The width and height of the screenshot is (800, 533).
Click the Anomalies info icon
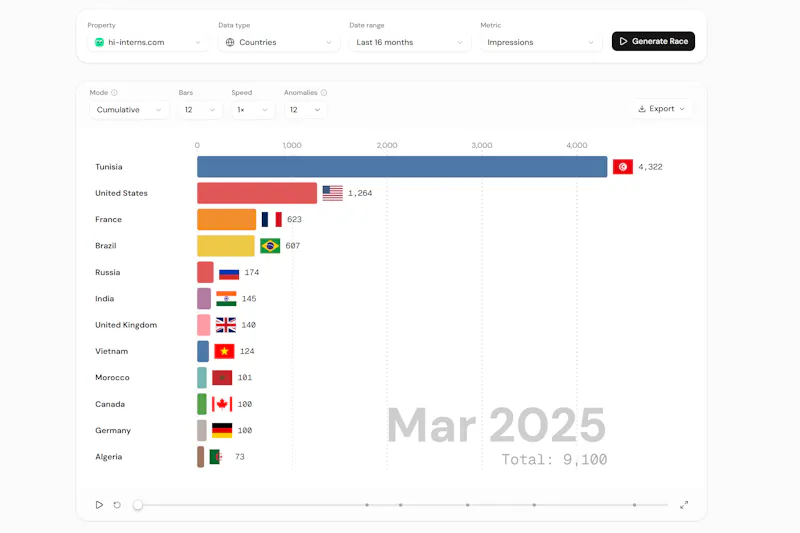324,93
